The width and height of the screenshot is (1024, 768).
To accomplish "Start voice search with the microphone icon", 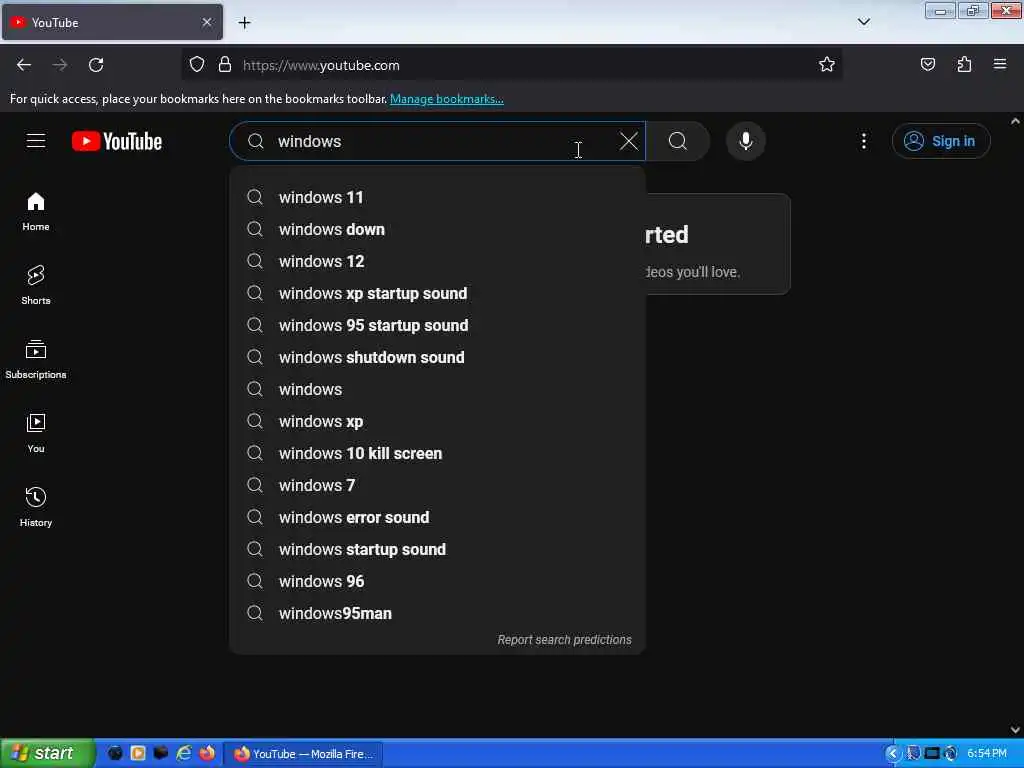I will [x=746, y=141].
